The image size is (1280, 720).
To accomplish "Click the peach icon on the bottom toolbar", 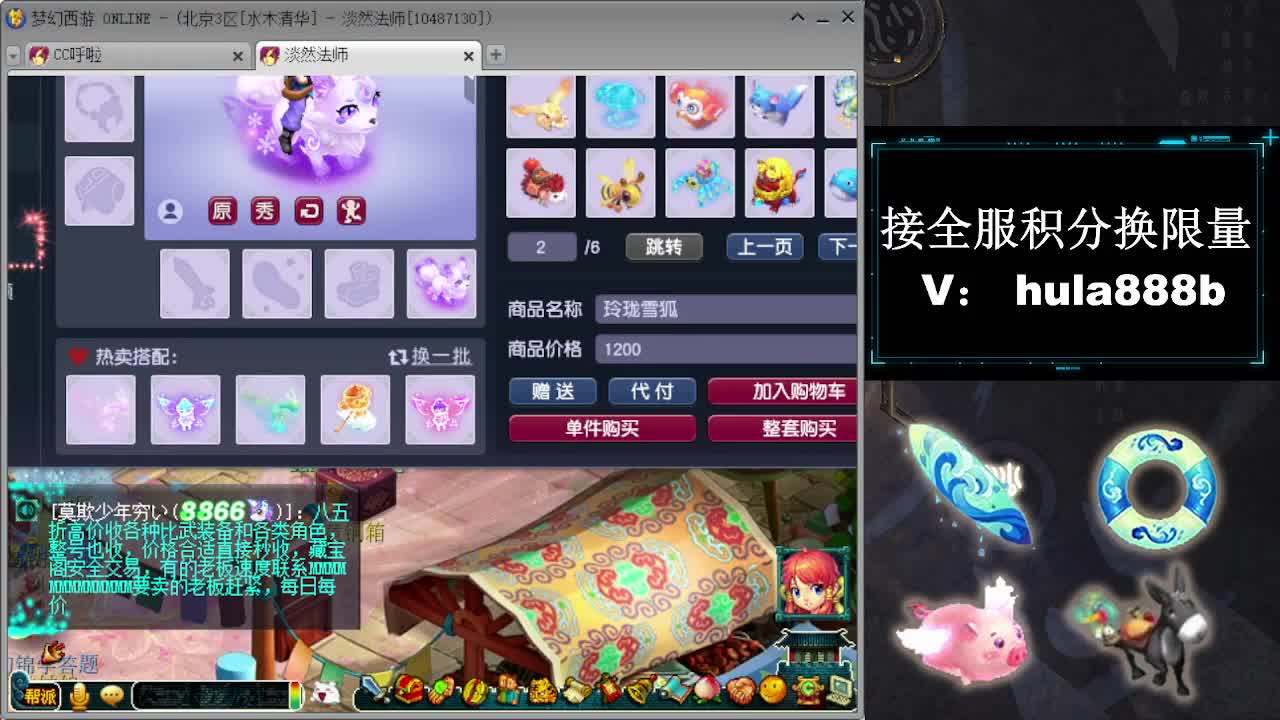I will pyautogui.click(x=706, y=693).
